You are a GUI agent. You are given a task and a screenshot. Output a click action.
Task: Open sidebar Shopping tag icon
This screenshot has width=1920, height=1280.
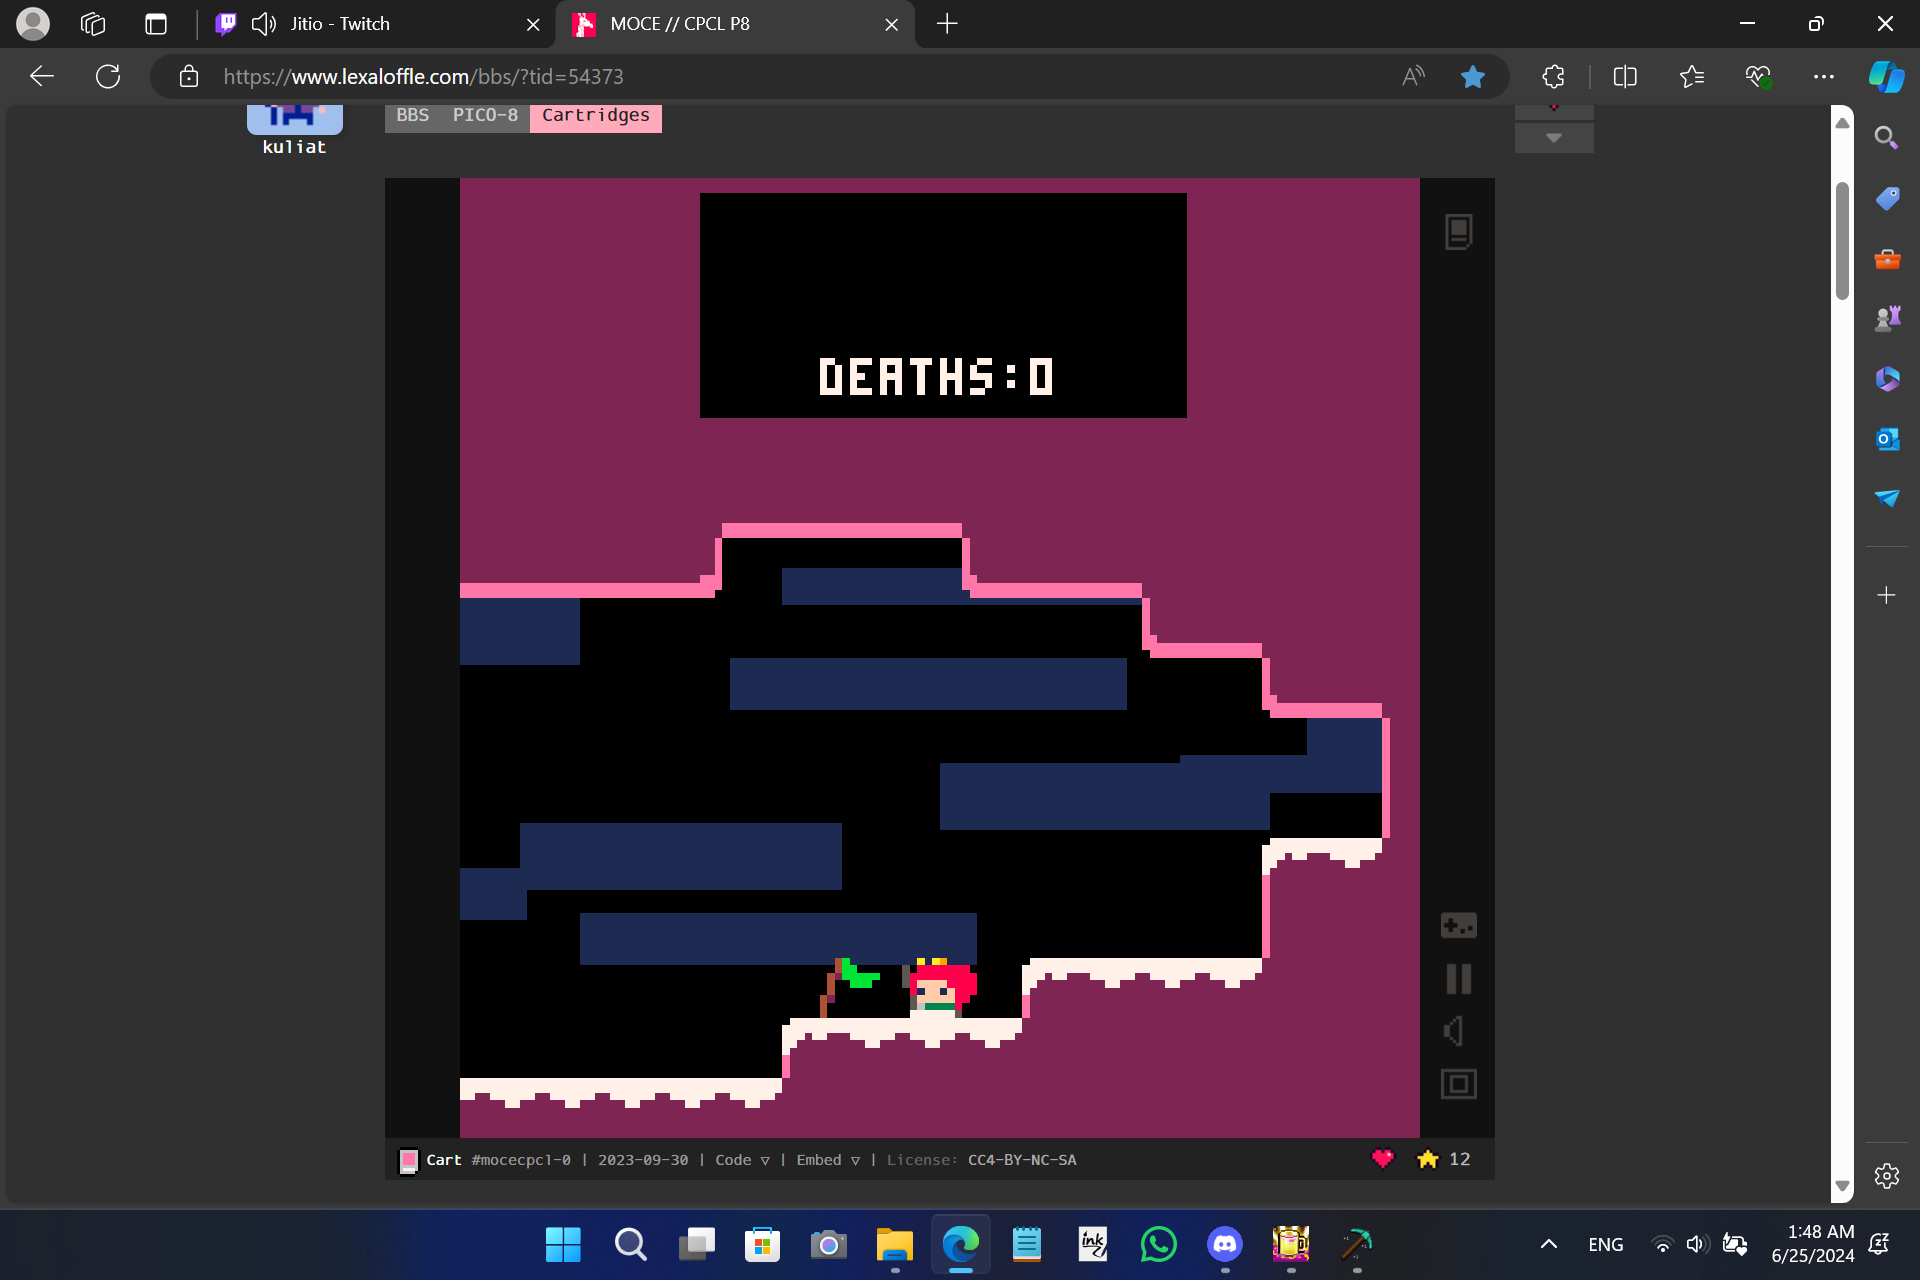(x=1886, y=198)
